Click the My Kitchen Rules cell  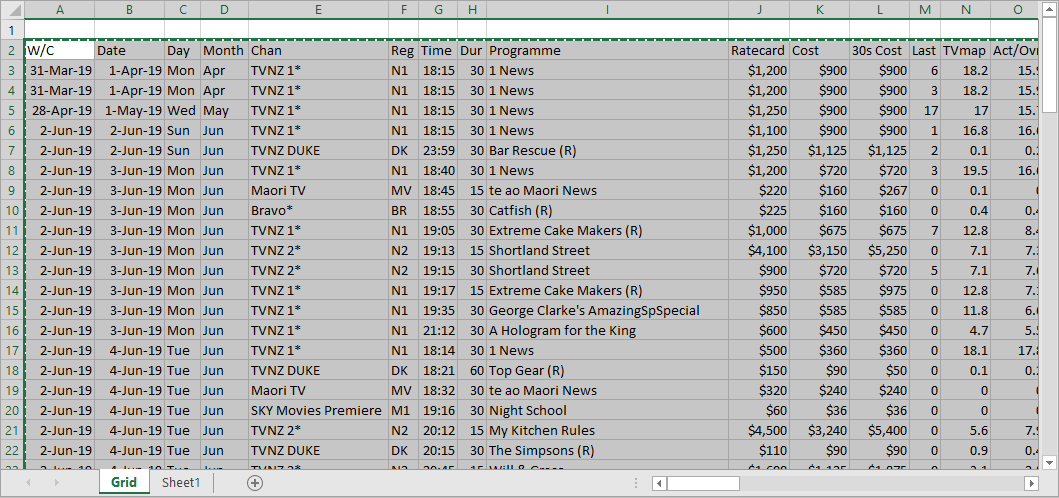[607, 430]
